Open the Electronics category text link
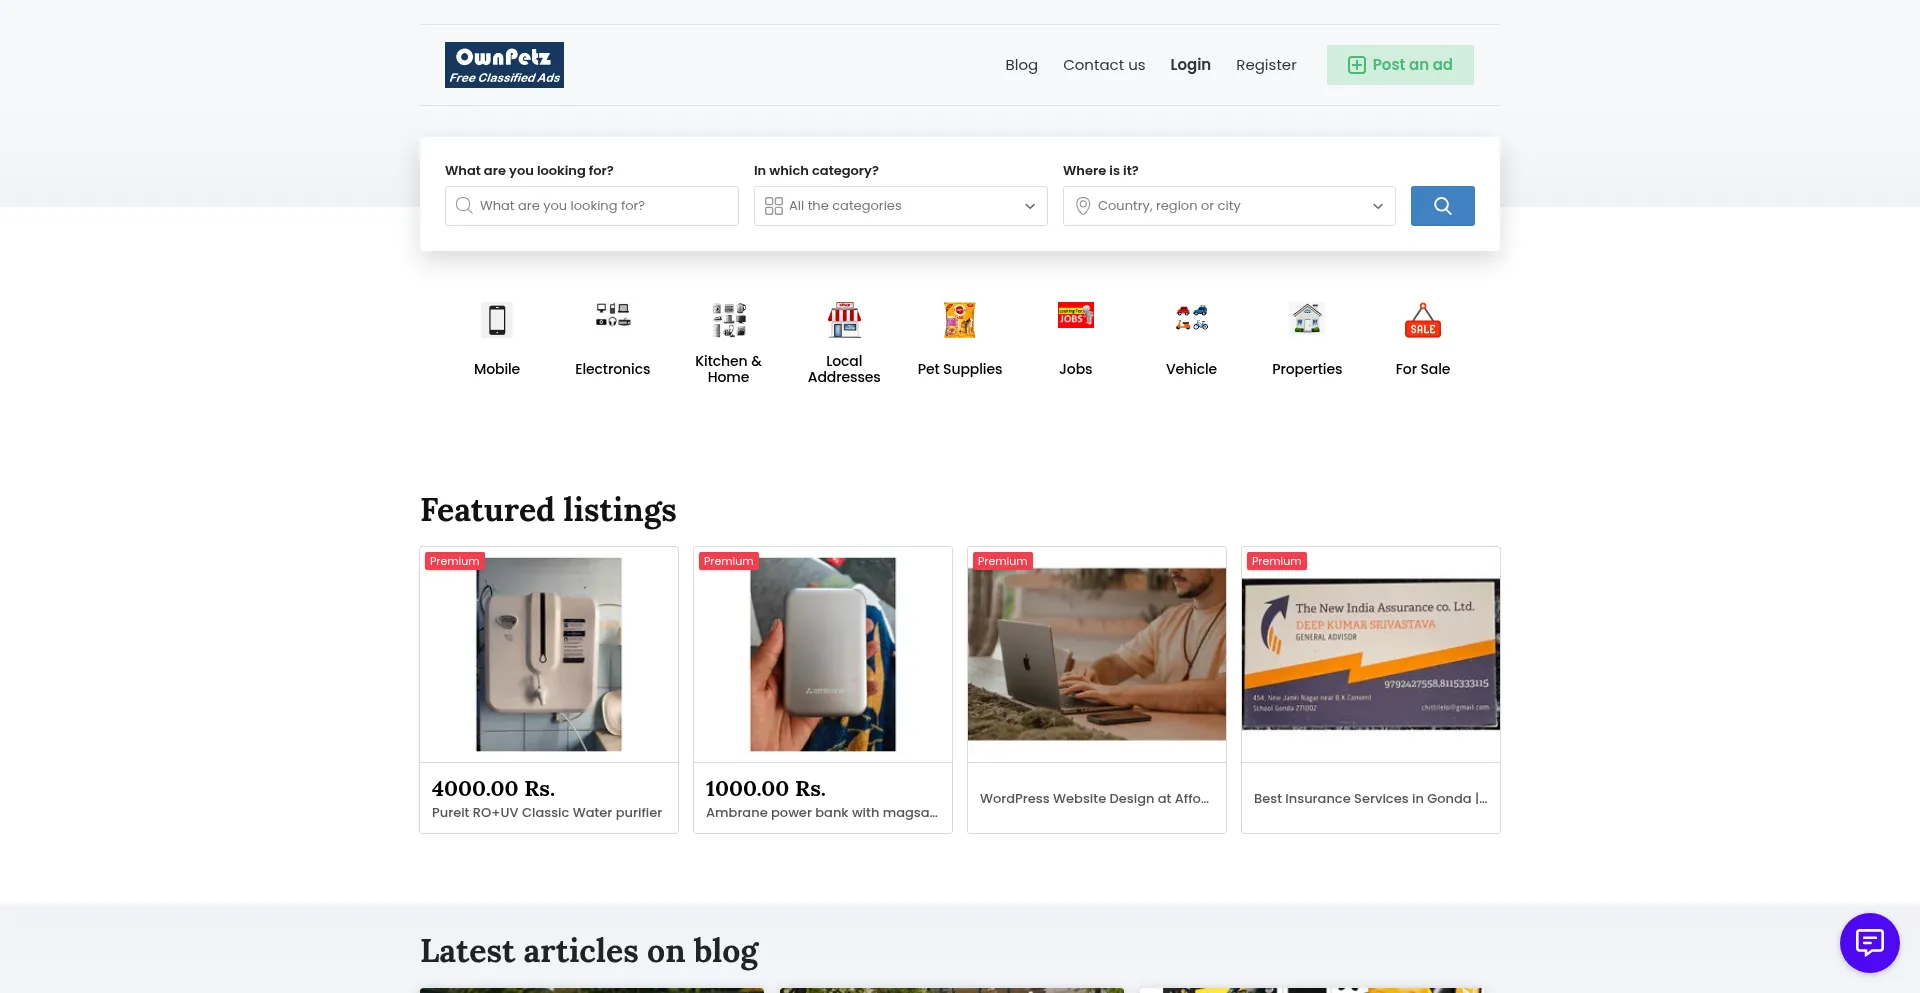 tap(613, 369)
